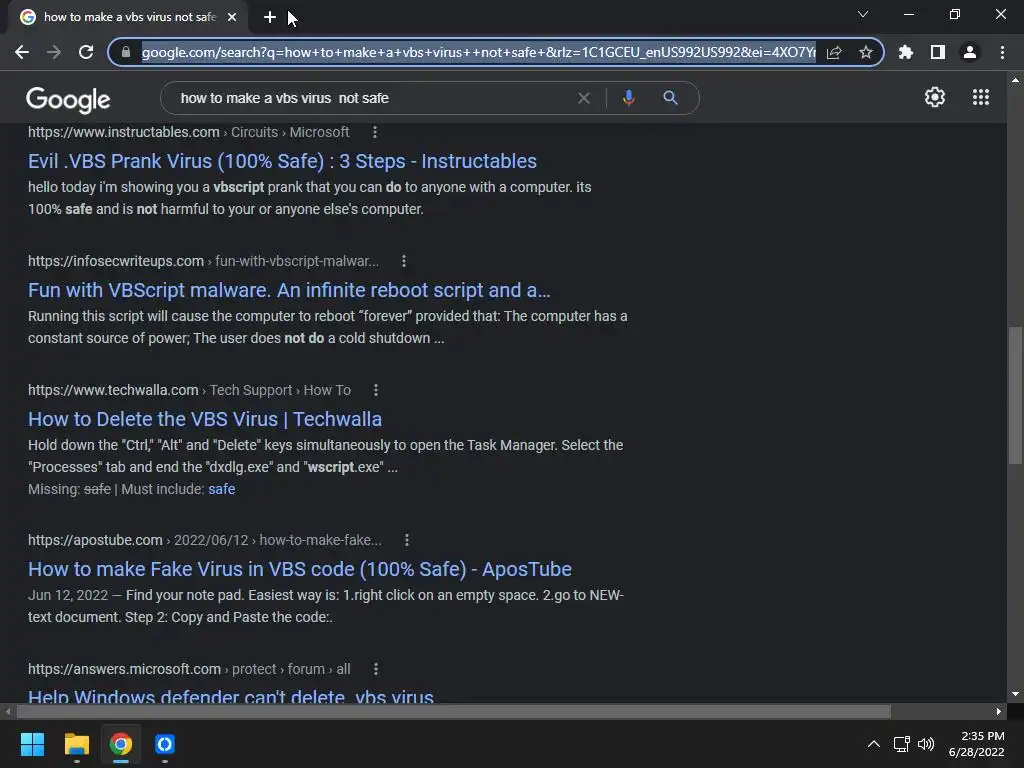Image resolution: width=1024 pixels, height=768 pixels.
Task: Open 'Help Windows defender can't delete' result
Action: pyautogui.click(x=231, y=696)
